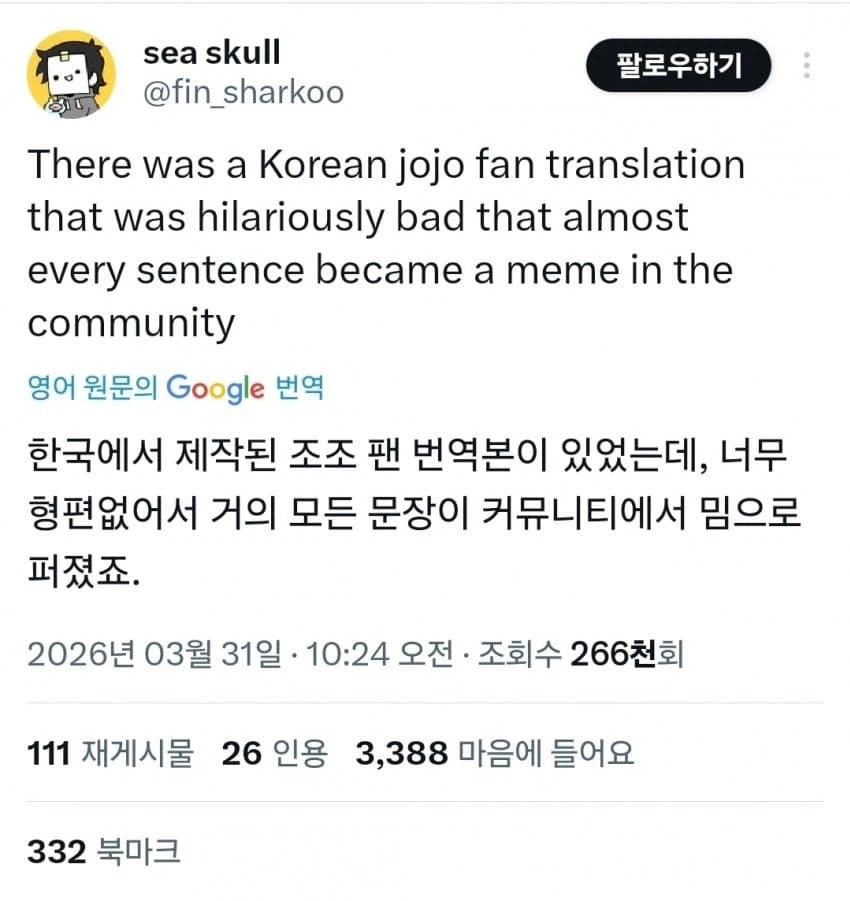Select the display name sea skull

[212, 54]
